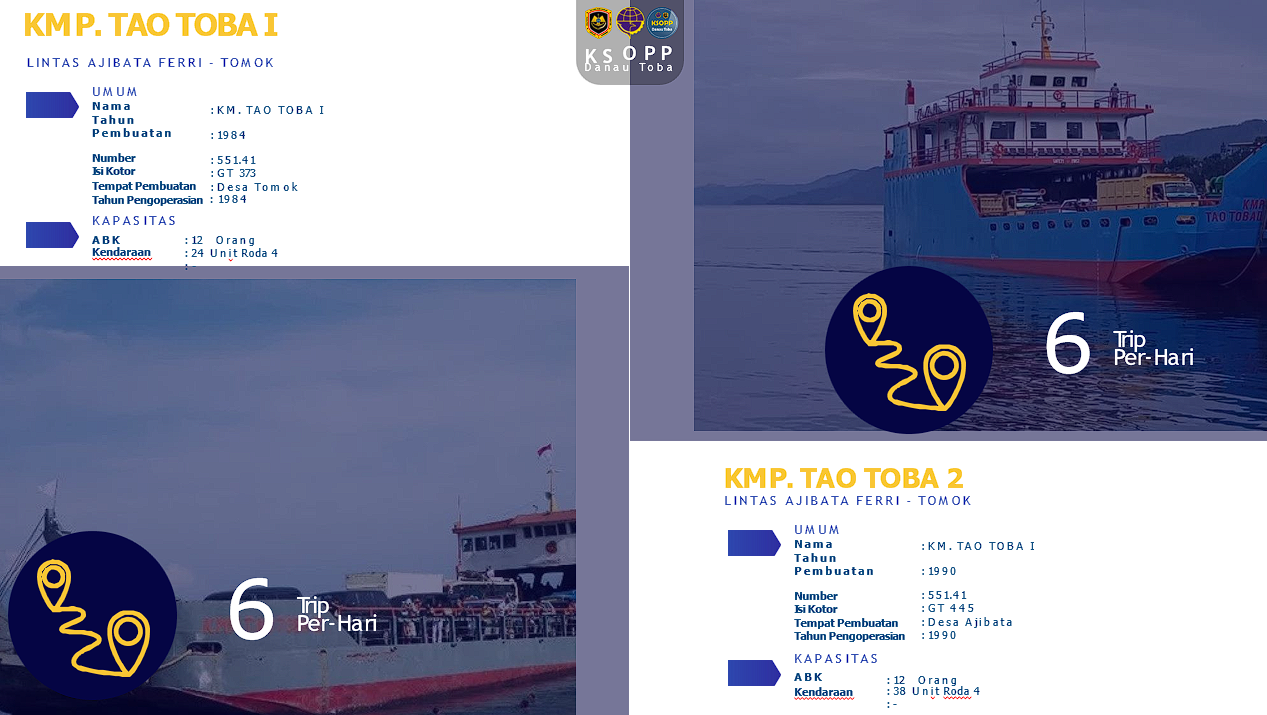Select the KMP. TAO TOBA 2 title
This screenshot has height=715, width=1267.
[843, 478]
